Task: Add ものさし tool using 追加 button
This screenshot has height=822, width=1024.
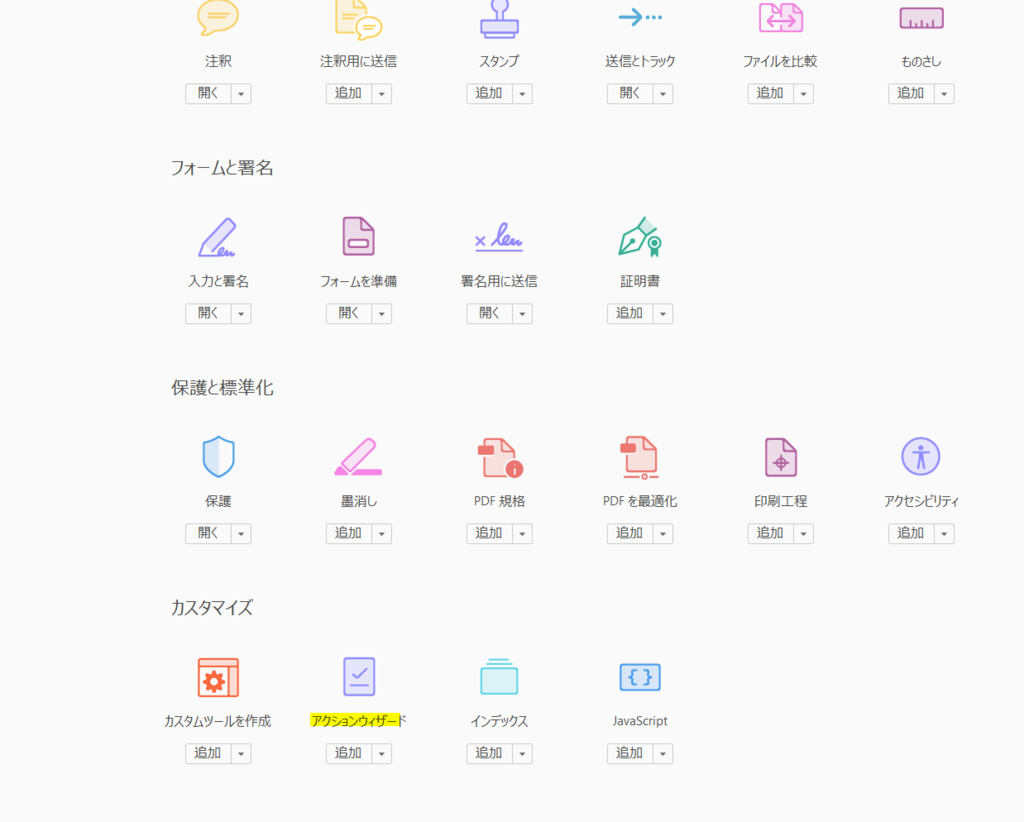Action: [910, 93]
